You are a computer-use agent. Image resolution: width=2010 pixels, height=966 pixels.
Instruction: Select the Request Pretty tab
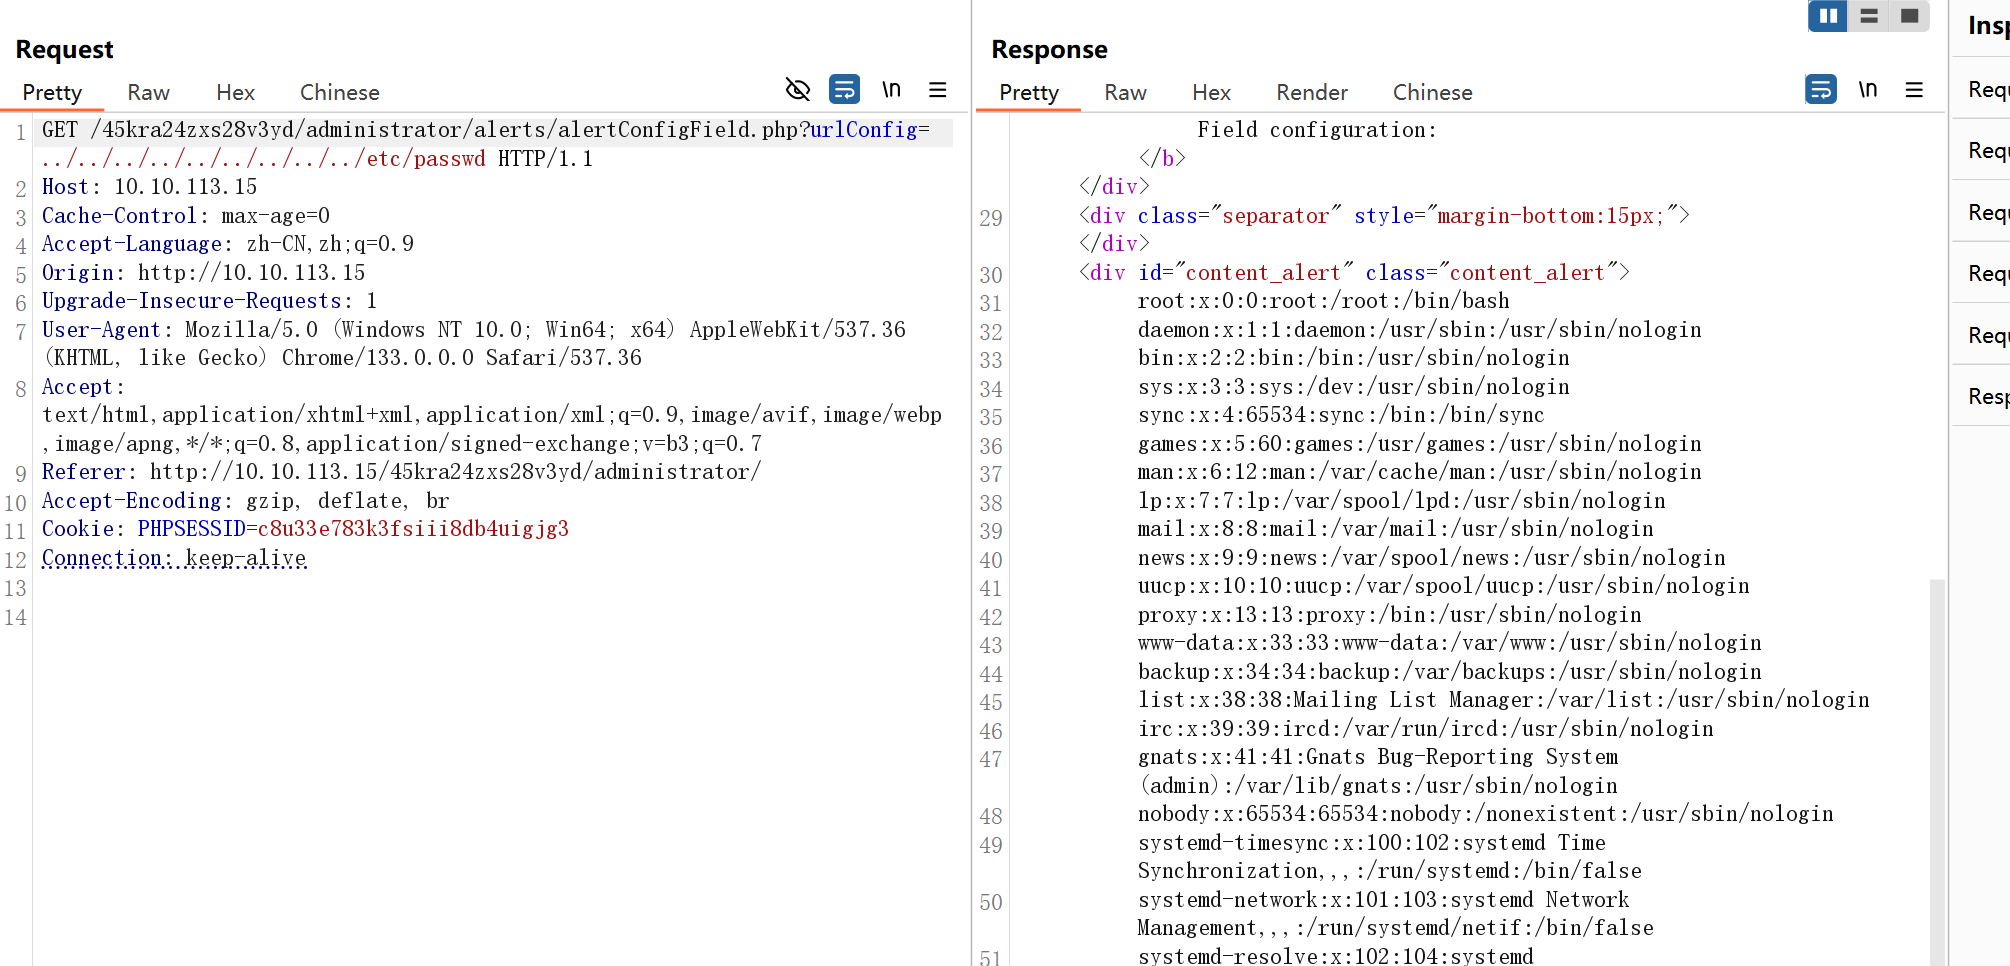point(52,92)
